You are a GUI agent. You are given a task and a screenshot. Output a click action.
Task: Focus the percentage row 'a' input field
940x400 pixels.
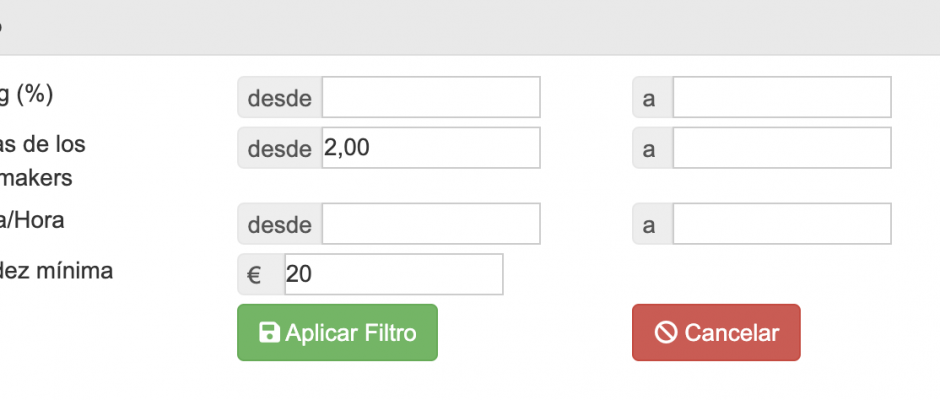pyautogui.click(x=782, y=97)
